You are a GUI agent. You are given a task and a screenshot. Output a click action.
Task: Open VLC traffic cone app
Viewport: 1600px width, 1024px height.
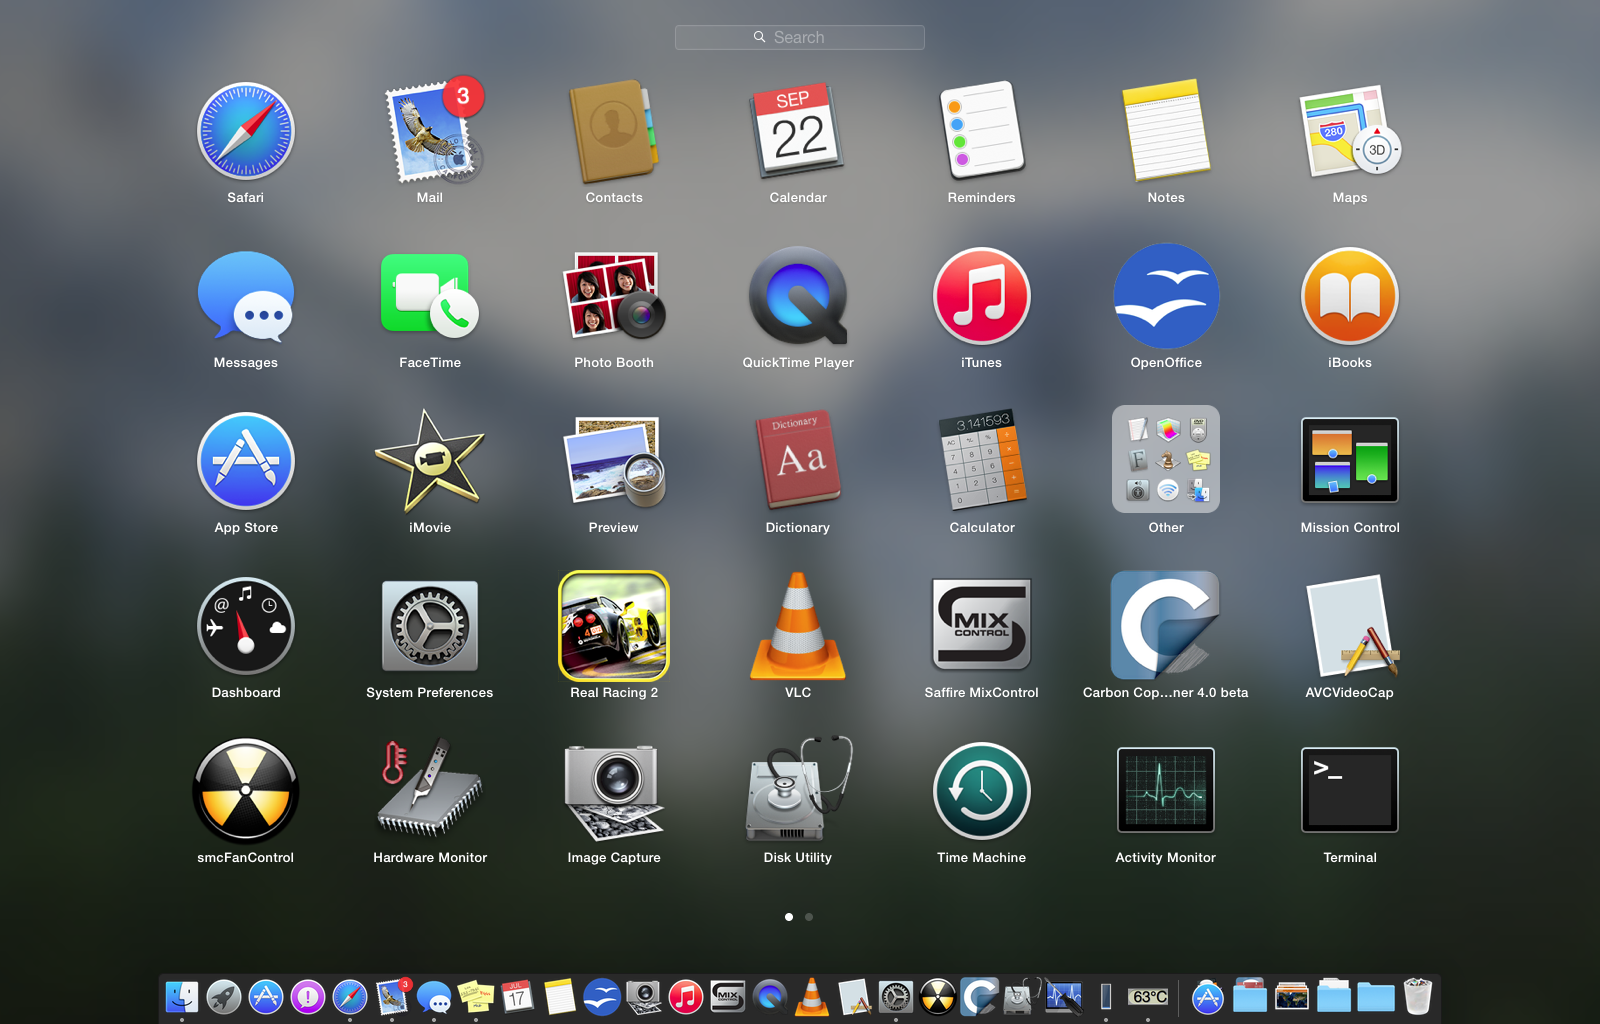click(x=798, y=626)
